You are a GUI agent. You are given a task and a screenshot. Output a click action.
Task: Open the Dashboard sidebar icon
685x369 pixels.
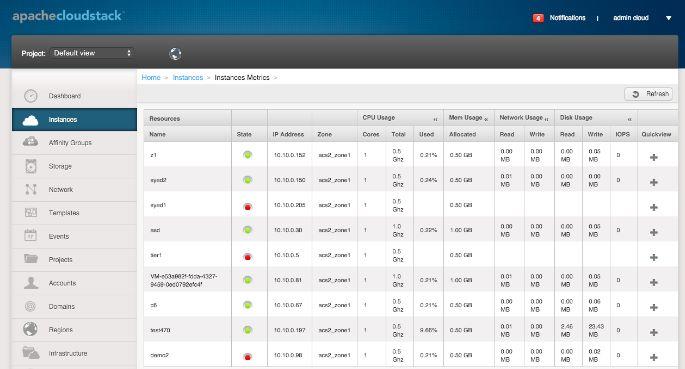[x=31, y=96]
